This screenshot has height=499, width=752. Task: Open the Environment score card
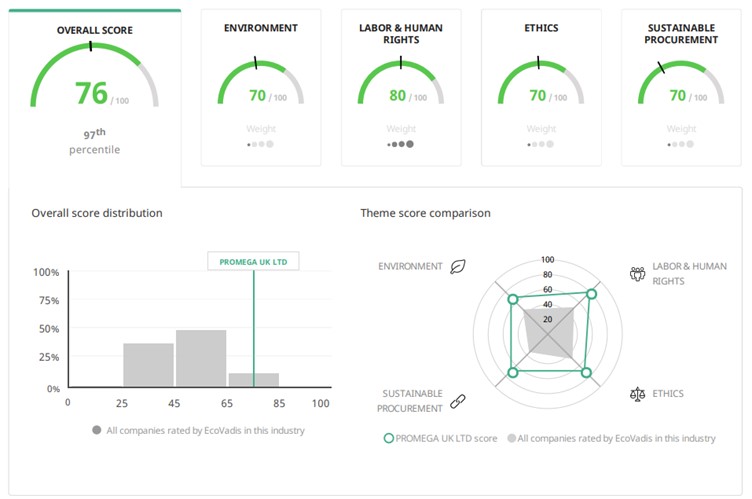coord(261,87)
